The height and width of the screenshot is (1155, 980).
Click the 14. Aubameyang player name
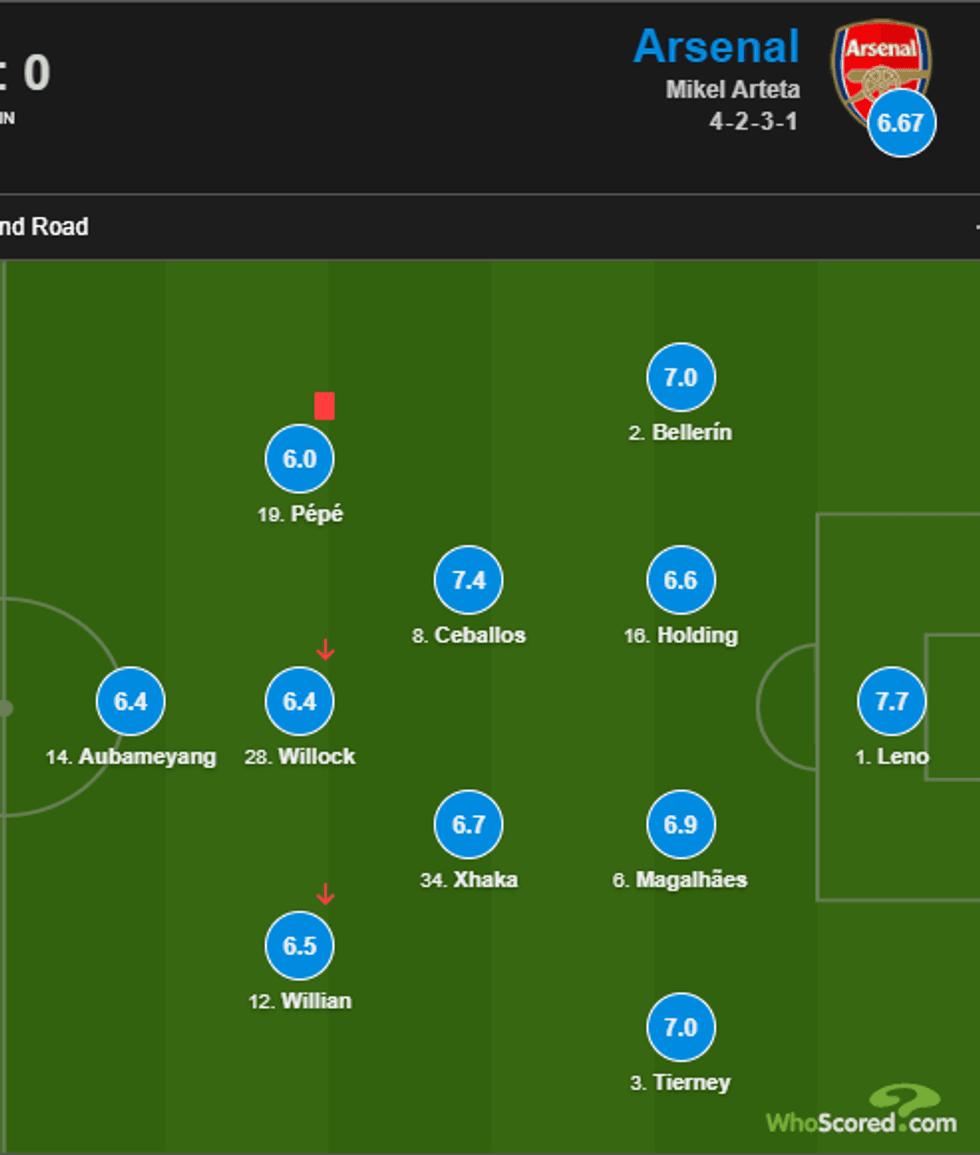131,757
